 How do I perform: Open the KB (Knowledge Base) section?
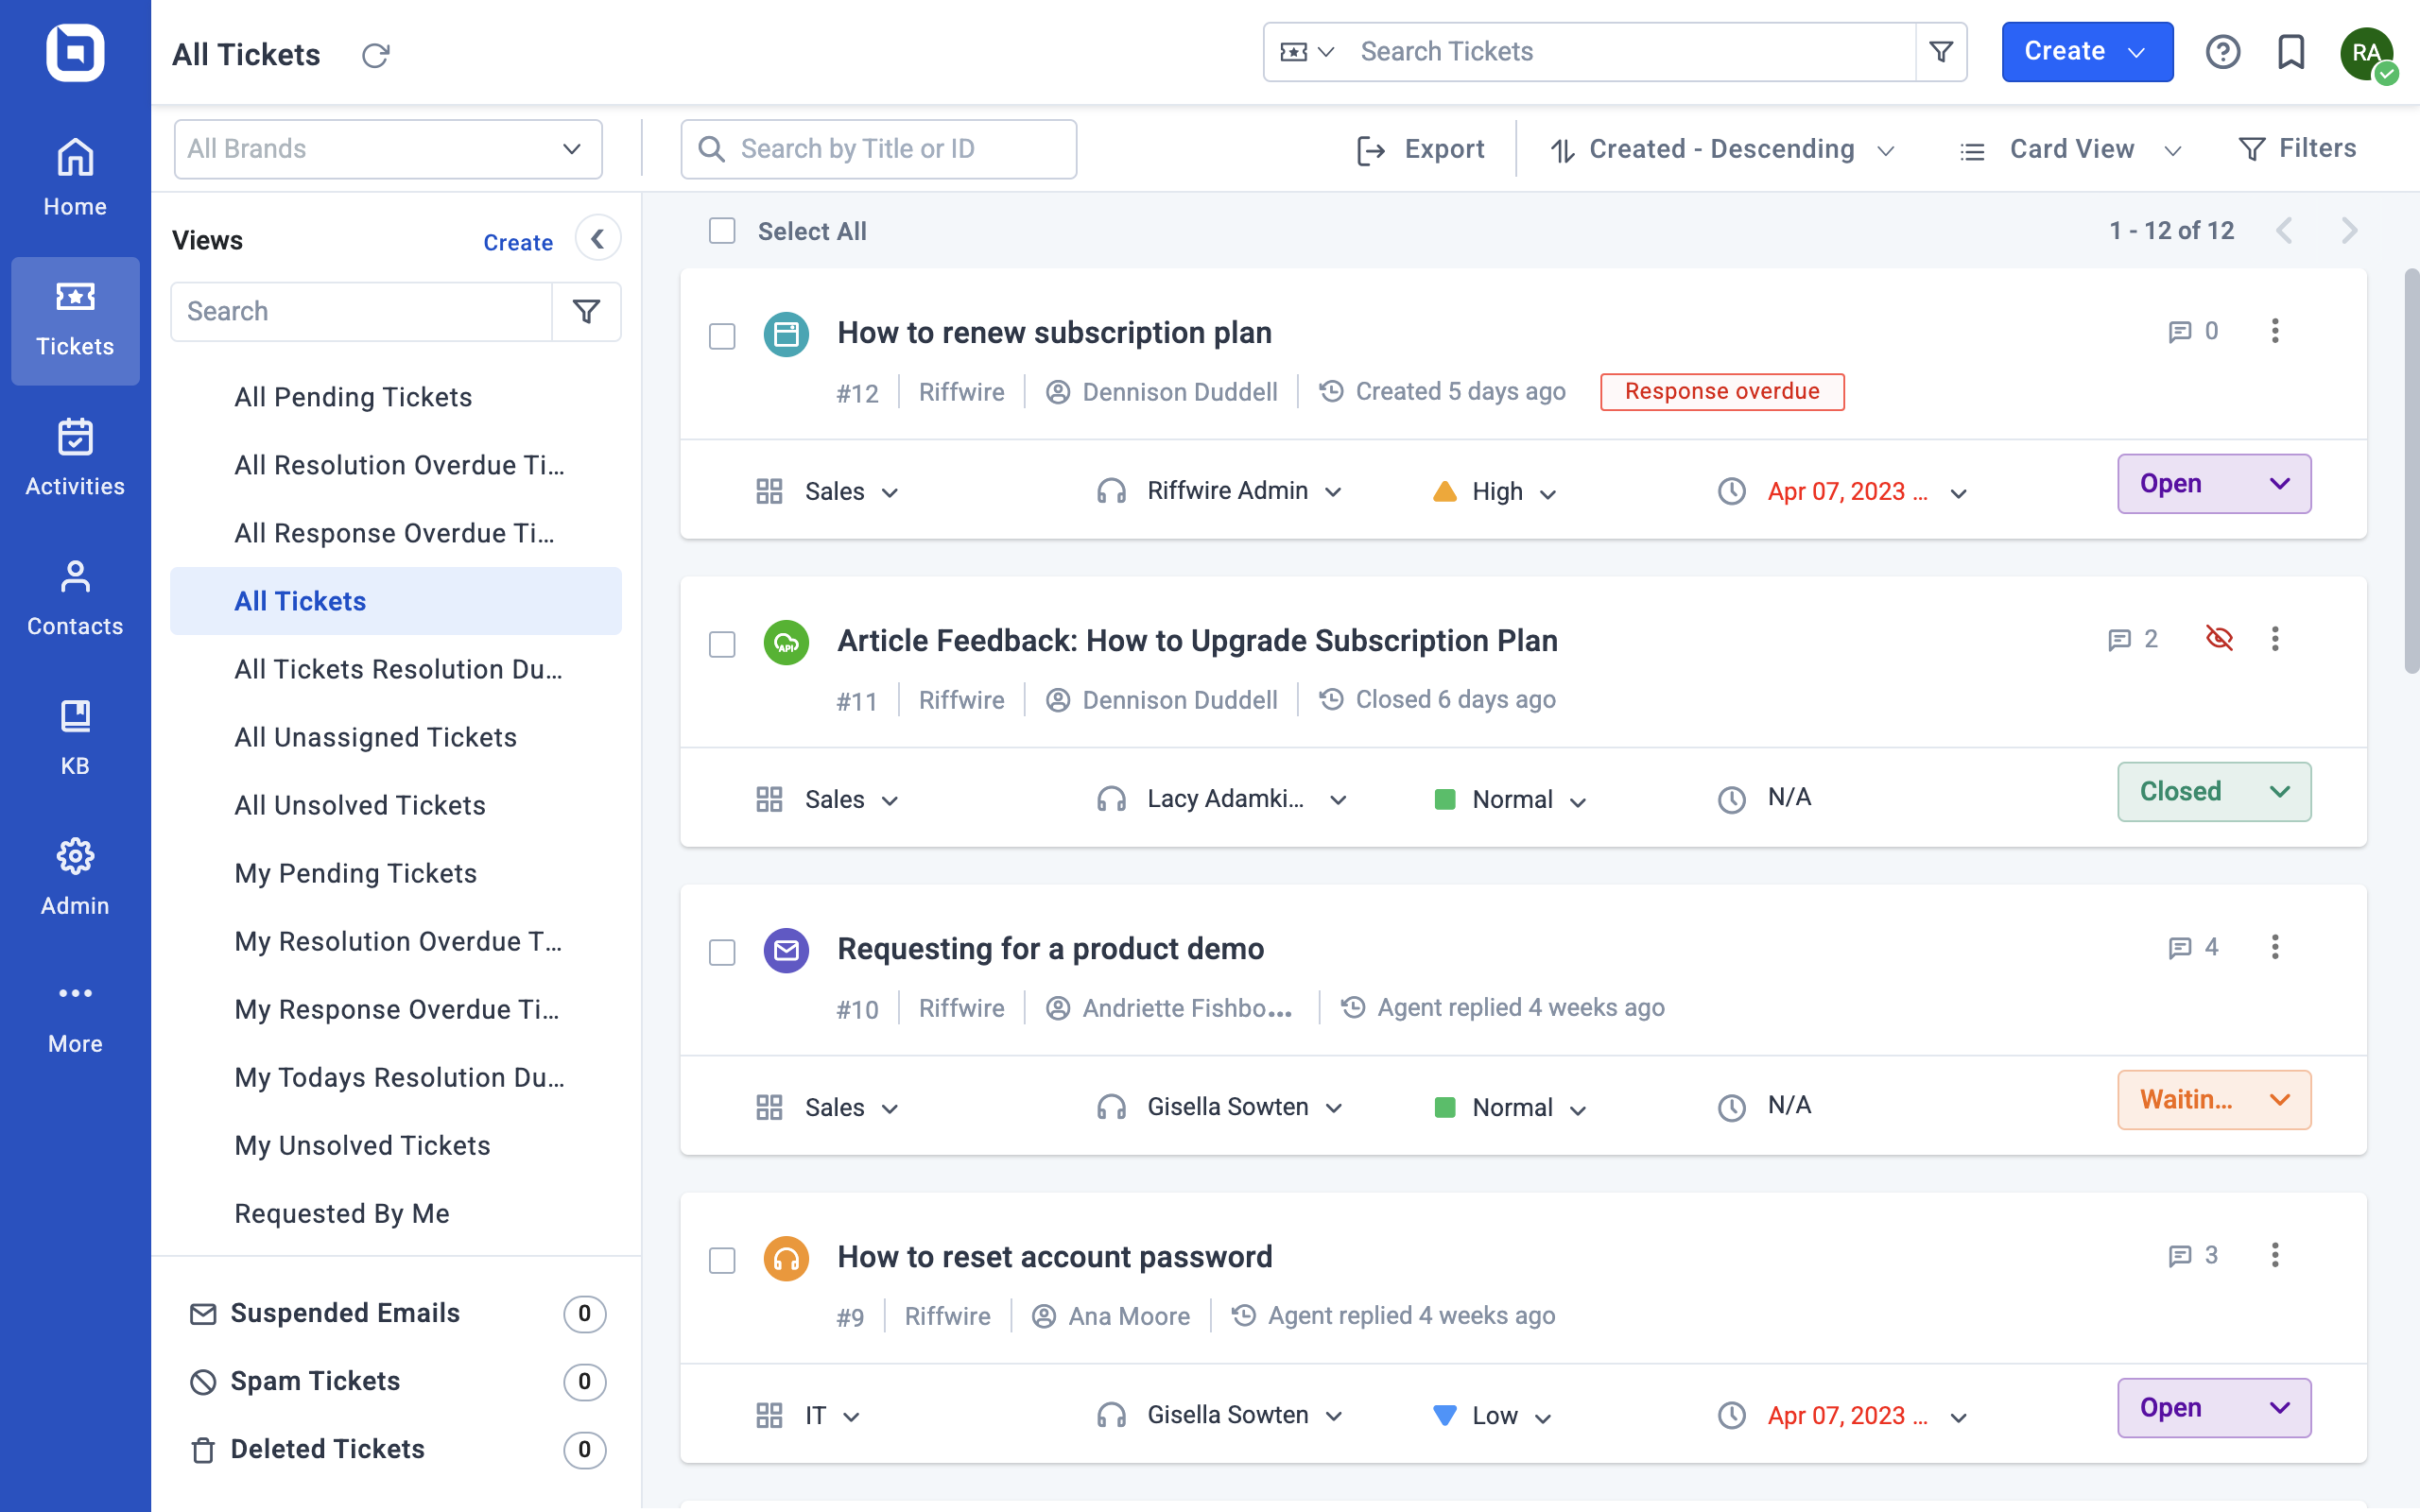click(x=75, y=736)
